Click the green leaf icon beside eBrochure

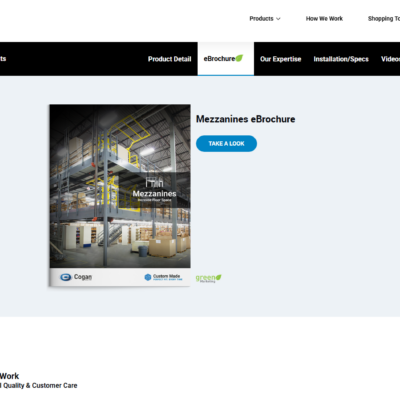(239, 58)
